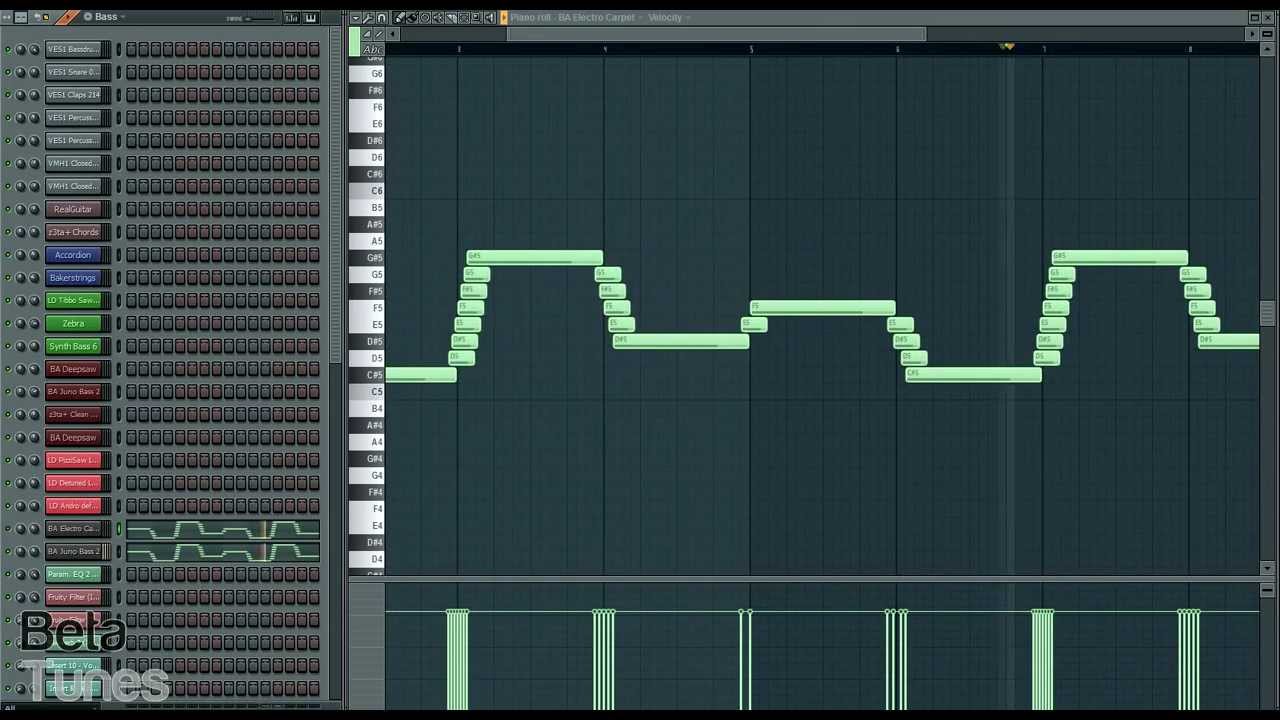Click the piano roll horizontal scrollbar thumb

click(716, 34)
